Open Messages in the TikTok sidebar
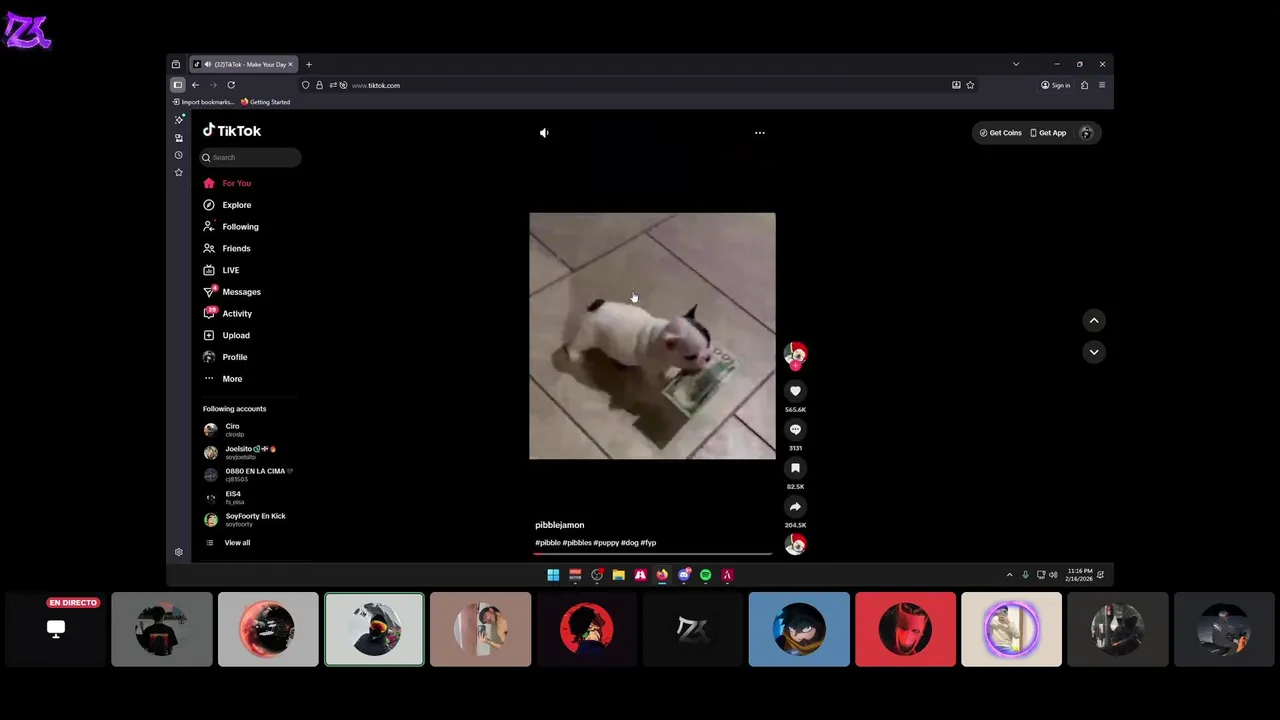This screenshot has width=1280, height=720. [232, 292]
